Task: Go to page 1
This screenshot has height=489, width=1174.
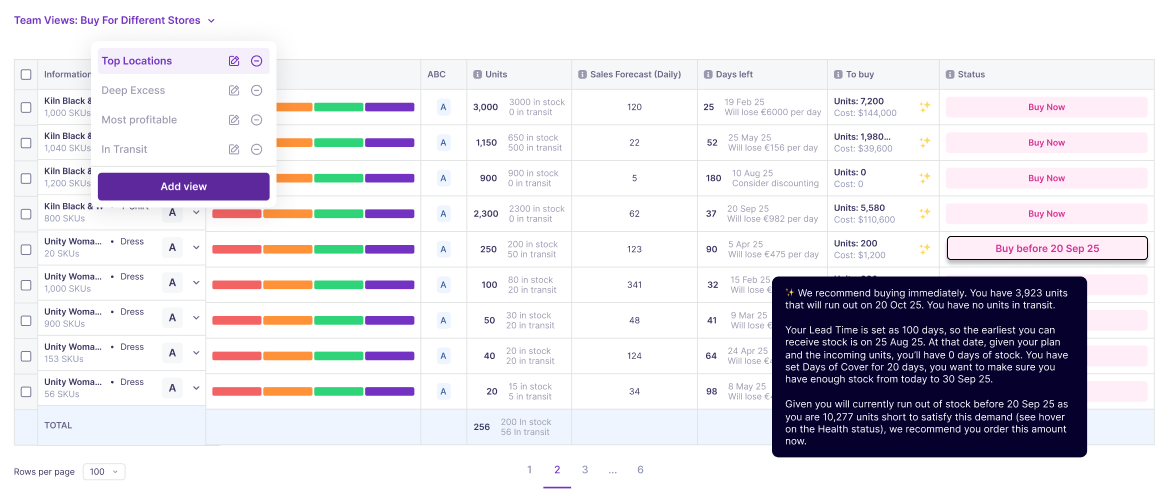Action: click(x=529, y=470)
